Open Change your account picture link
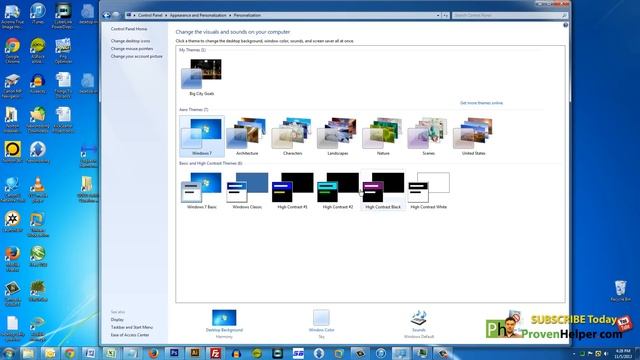 point(137,56)
